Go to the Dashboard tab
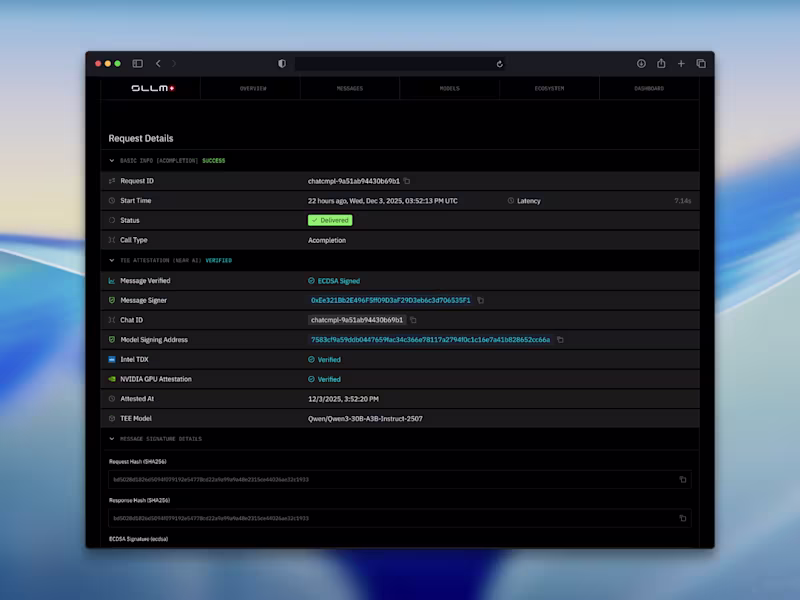The image size is (800, 600). click(649, 89)
